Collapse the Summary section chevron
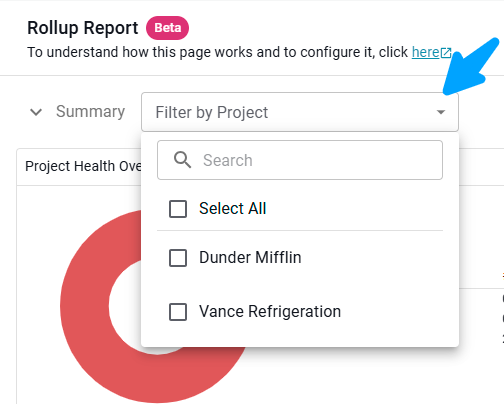Image resolution: width=504 pixels, height=404 pixels. [36, 112]
